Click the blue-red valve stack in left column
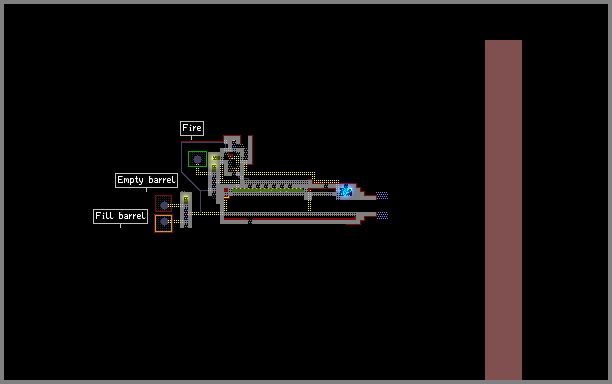The width and height of the screenshot is (612, 384). [x=186, y=213]
